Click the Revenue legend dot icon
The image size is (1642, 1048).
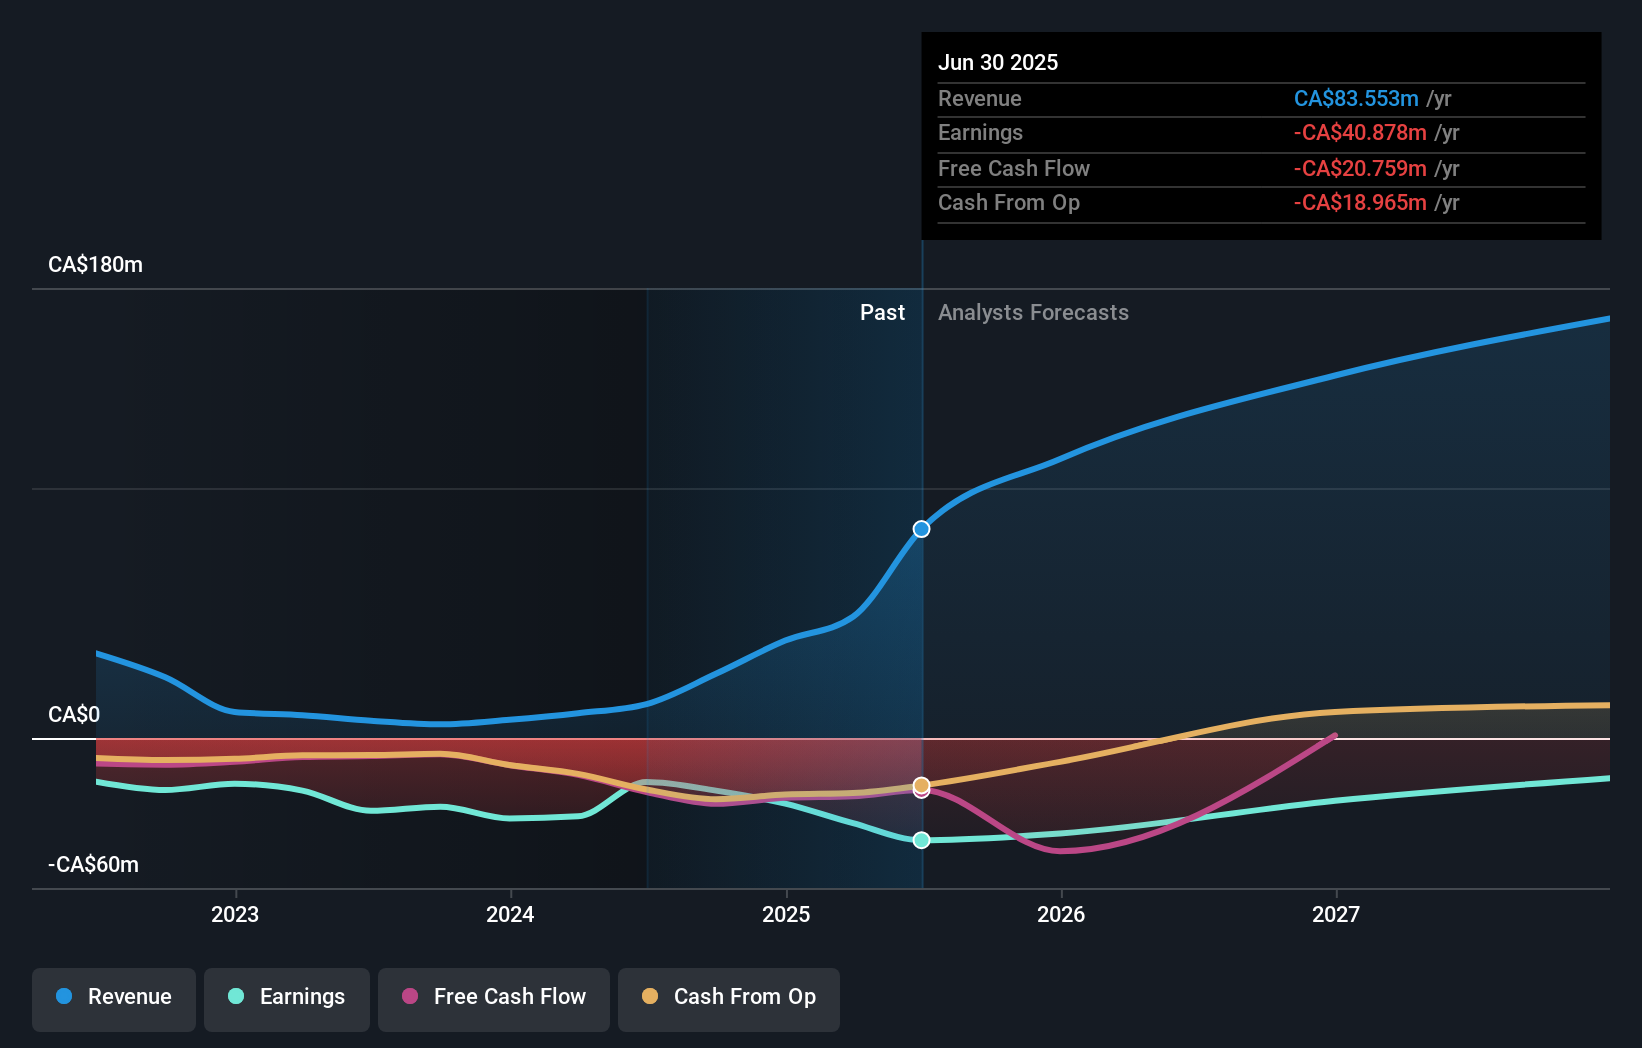click(x=66, y=997)
